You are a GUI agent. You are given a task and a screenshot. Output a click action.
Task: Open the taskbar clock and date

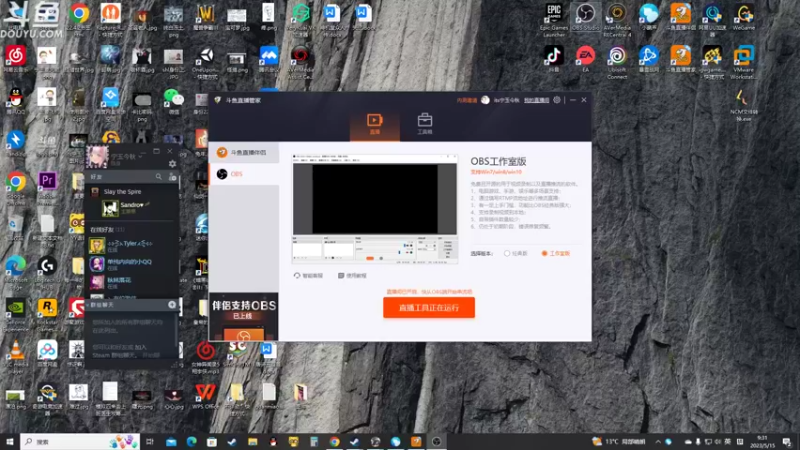pos(762,441)
